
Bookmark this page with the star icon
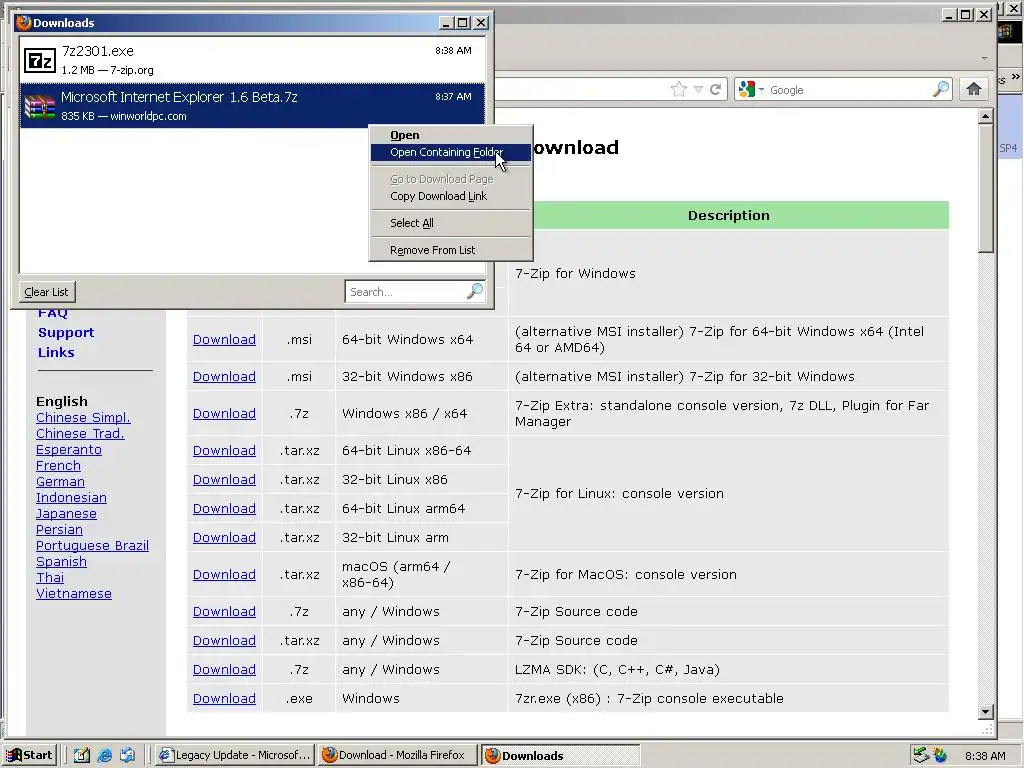coord(679,89)
